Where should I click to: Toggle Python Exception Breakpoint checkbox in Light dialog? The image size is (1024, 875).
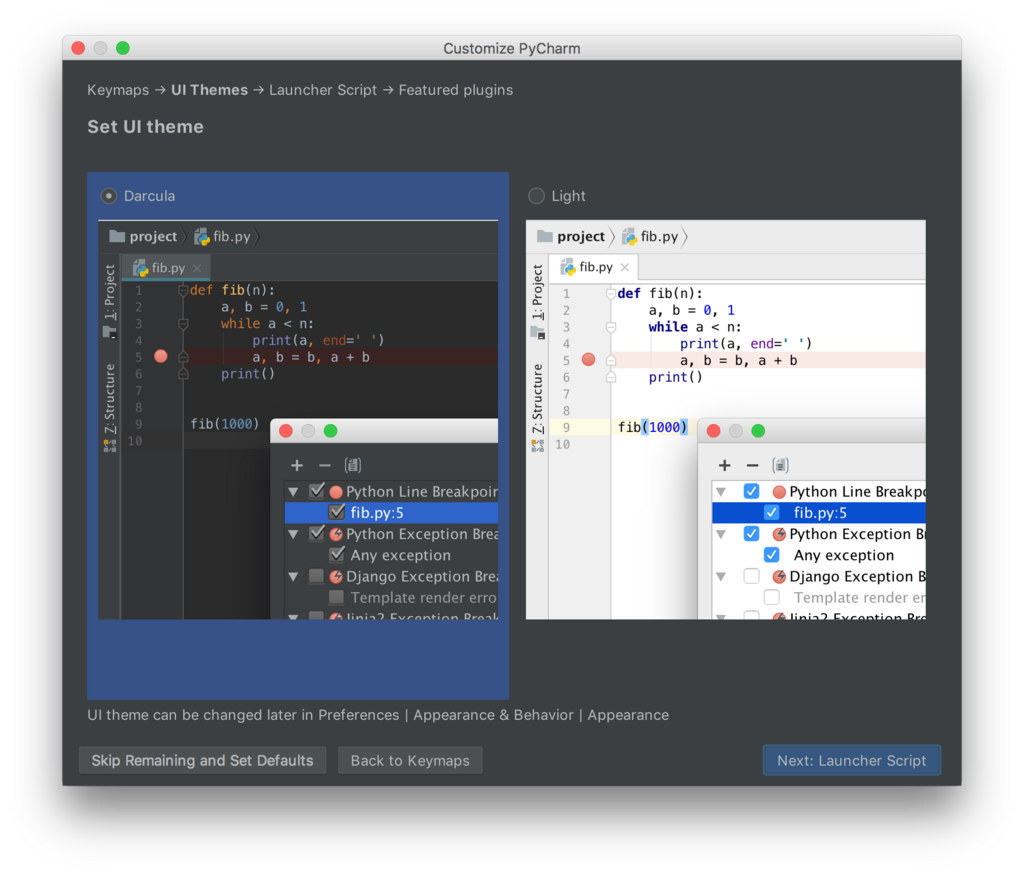pyautogui.click(x=752, y=533)
